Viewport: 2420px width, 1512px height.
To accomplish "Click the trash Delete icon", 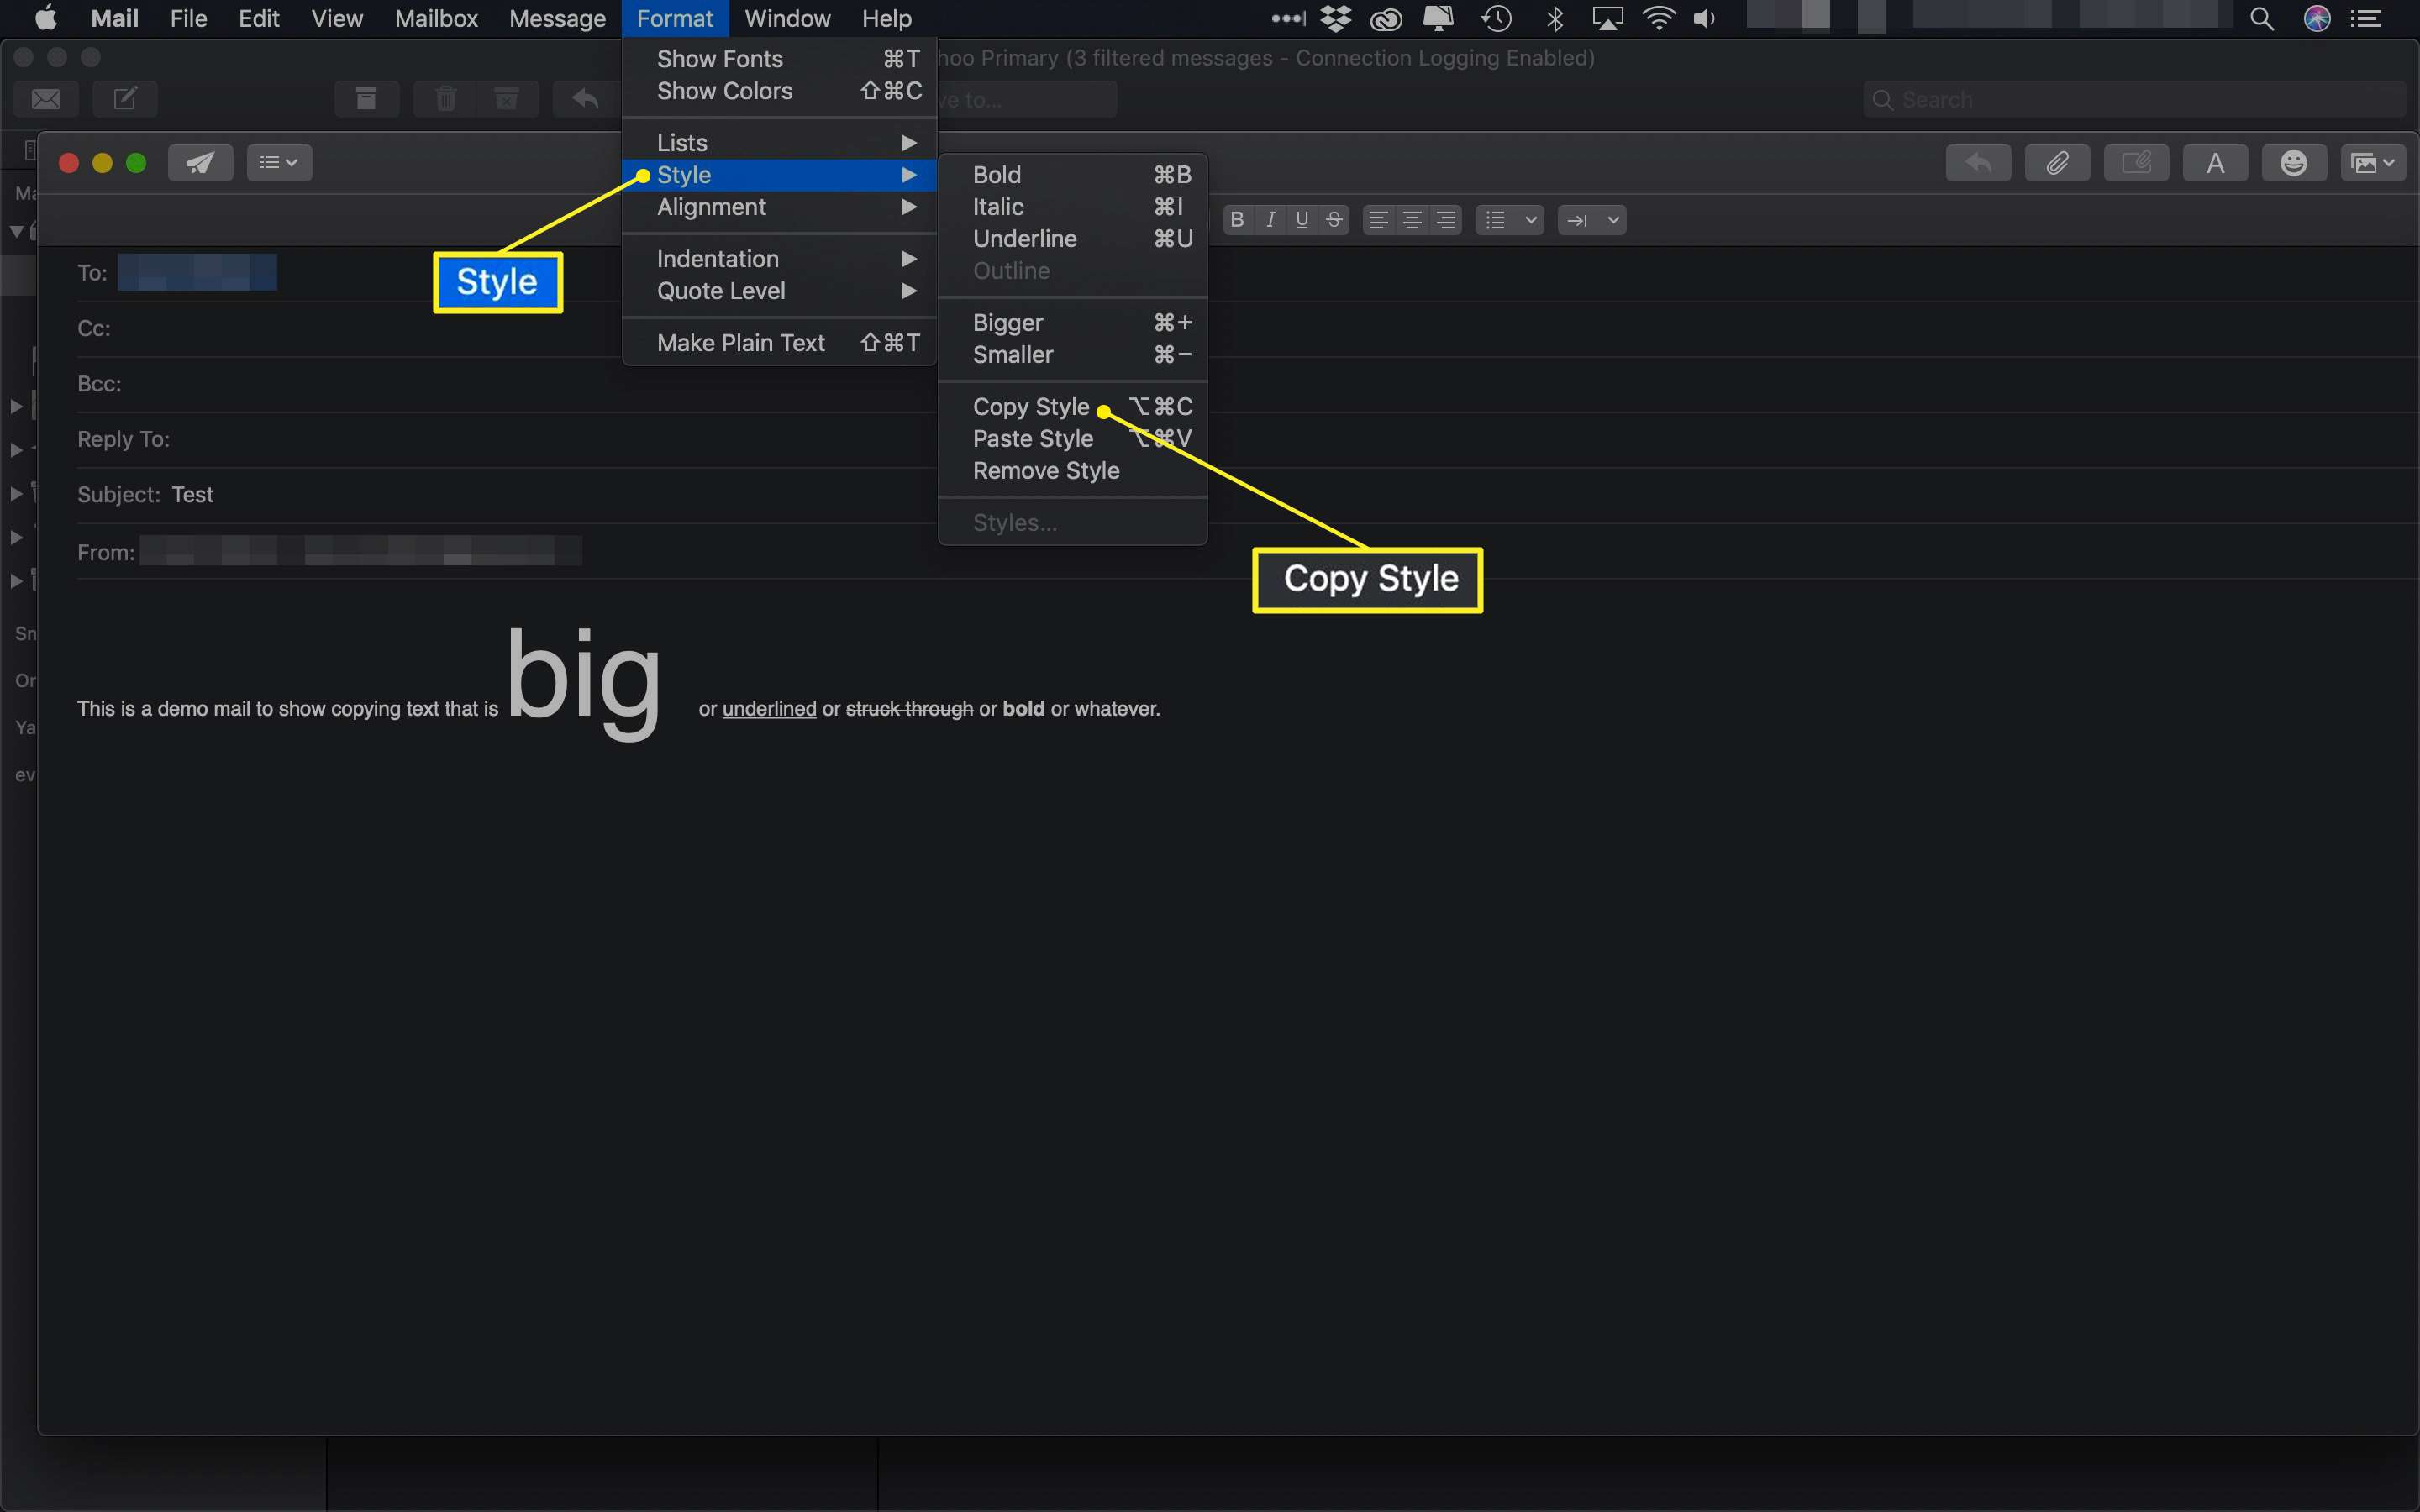I will click(x=446, y=99).
